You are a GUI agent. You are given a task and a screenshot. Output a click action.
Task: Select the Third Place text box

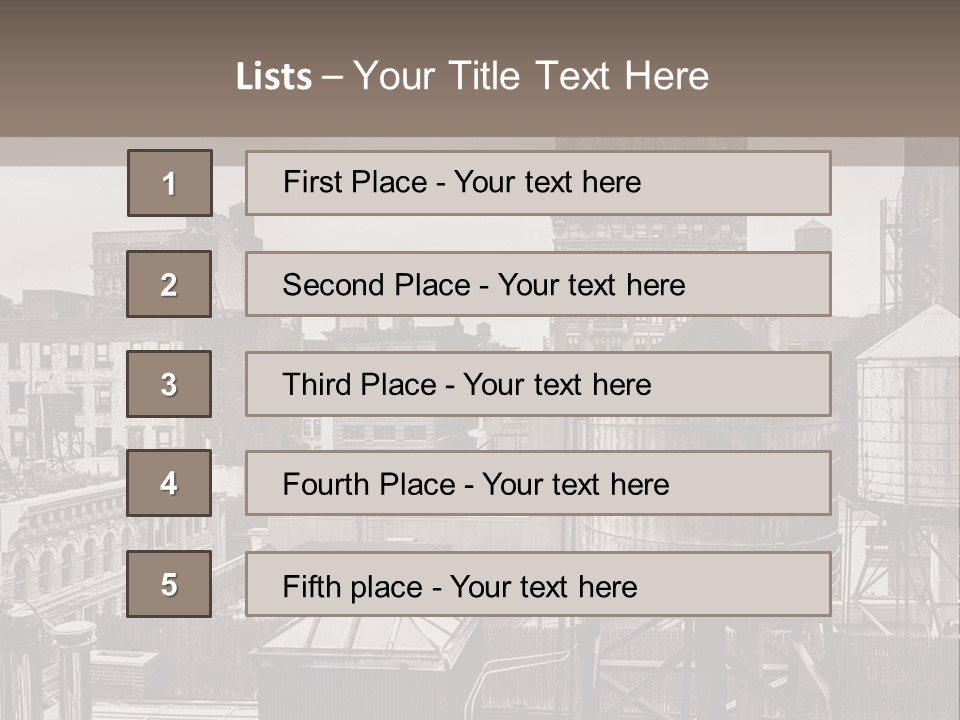point(538,384)
